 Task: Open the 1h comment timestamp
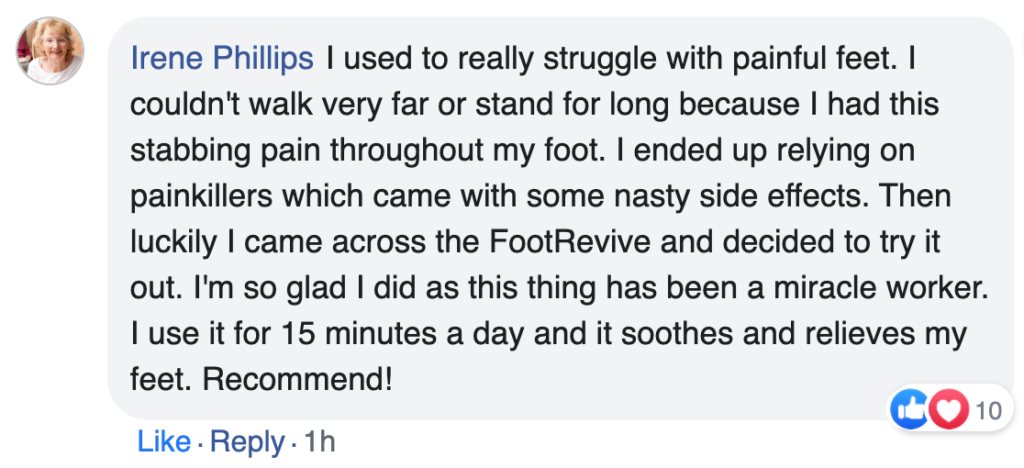[x=319, y=441]
